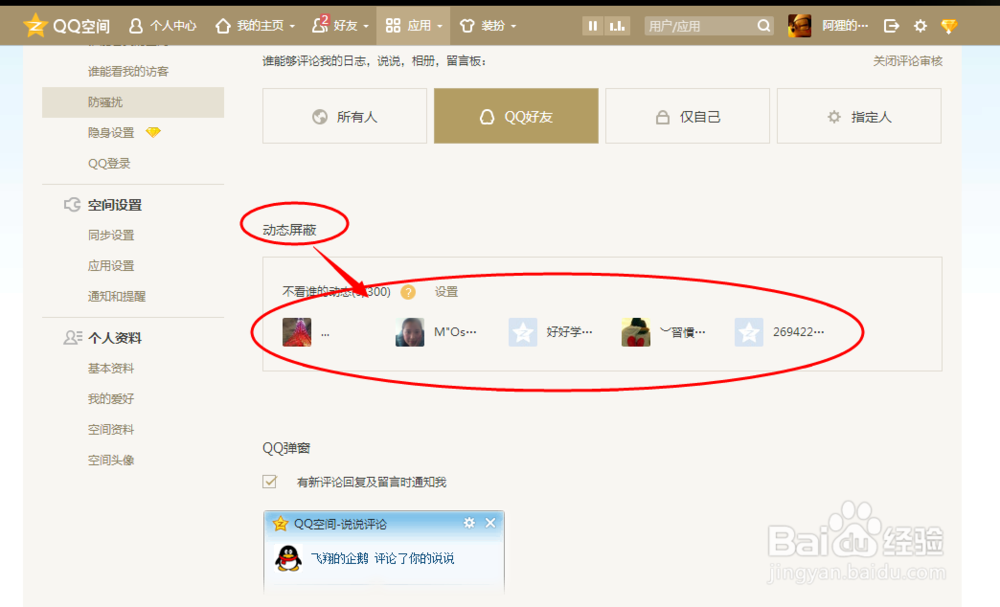Click 设置 next to 不看谁的动态
1000x607 pixels.
point(447,292)
